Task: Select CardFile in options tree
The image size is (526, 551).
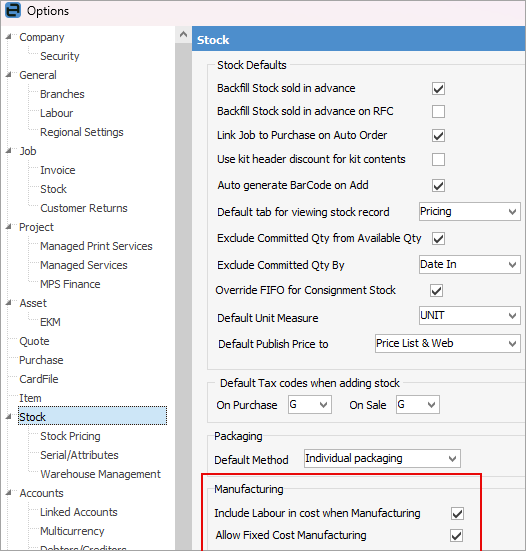Action: 39,379
